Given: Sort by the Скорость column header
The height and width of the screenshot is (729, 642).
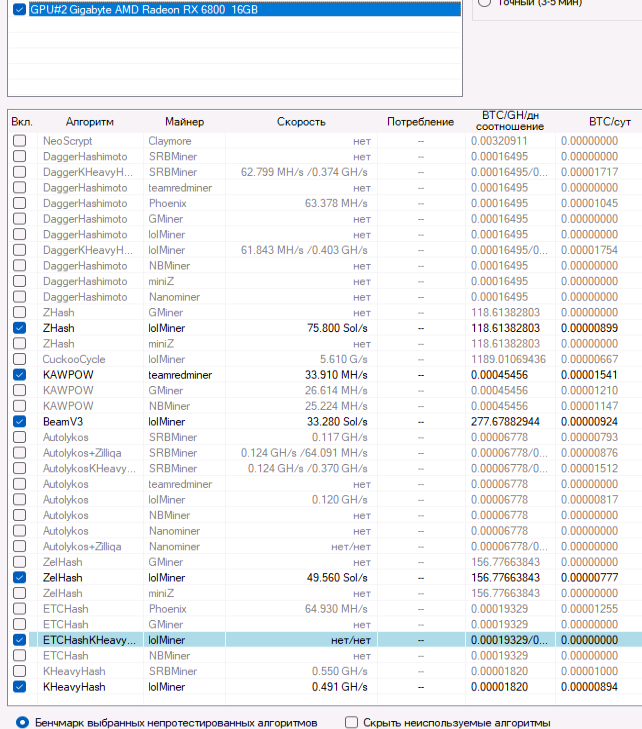Looking at the screenshot, I should coord(301,122).
